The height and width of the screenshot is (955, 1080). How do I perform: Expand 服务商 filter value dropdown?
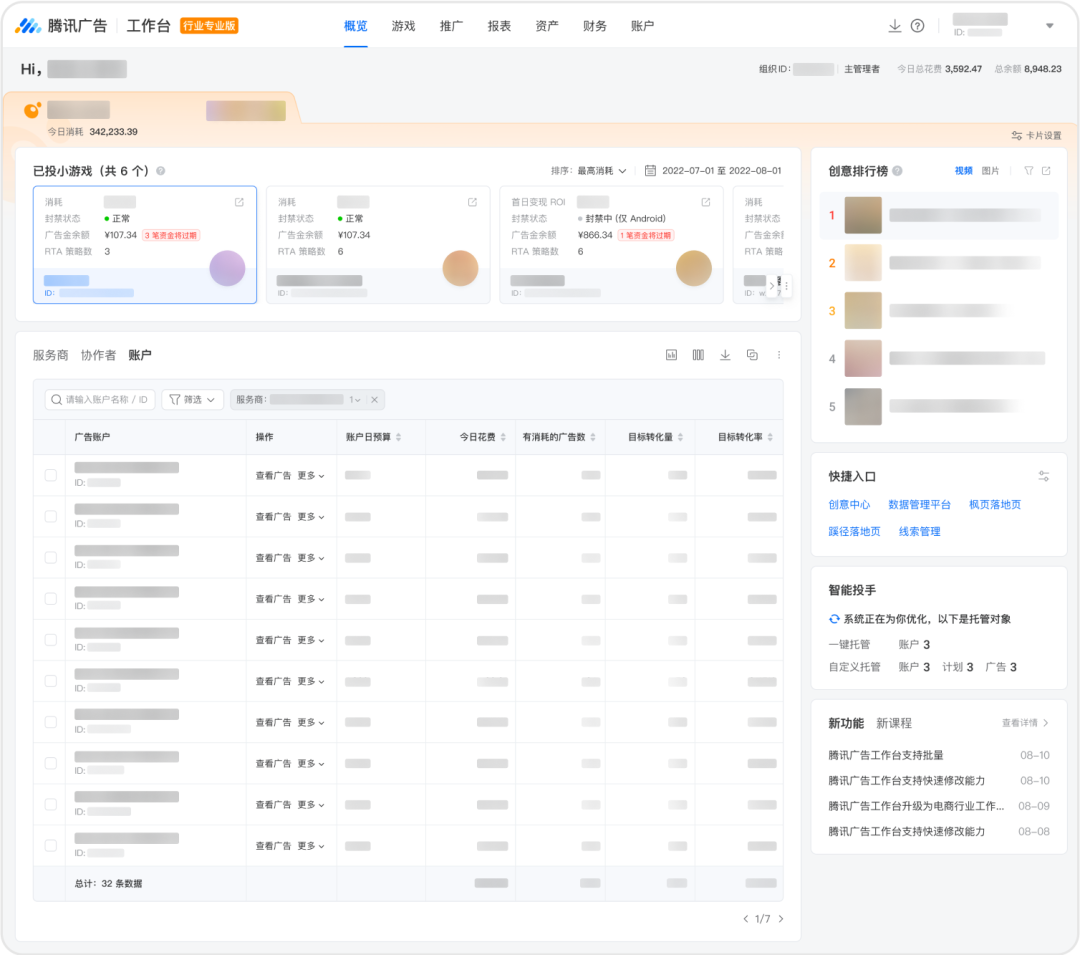pyautogui.click(x=355, y=399)
